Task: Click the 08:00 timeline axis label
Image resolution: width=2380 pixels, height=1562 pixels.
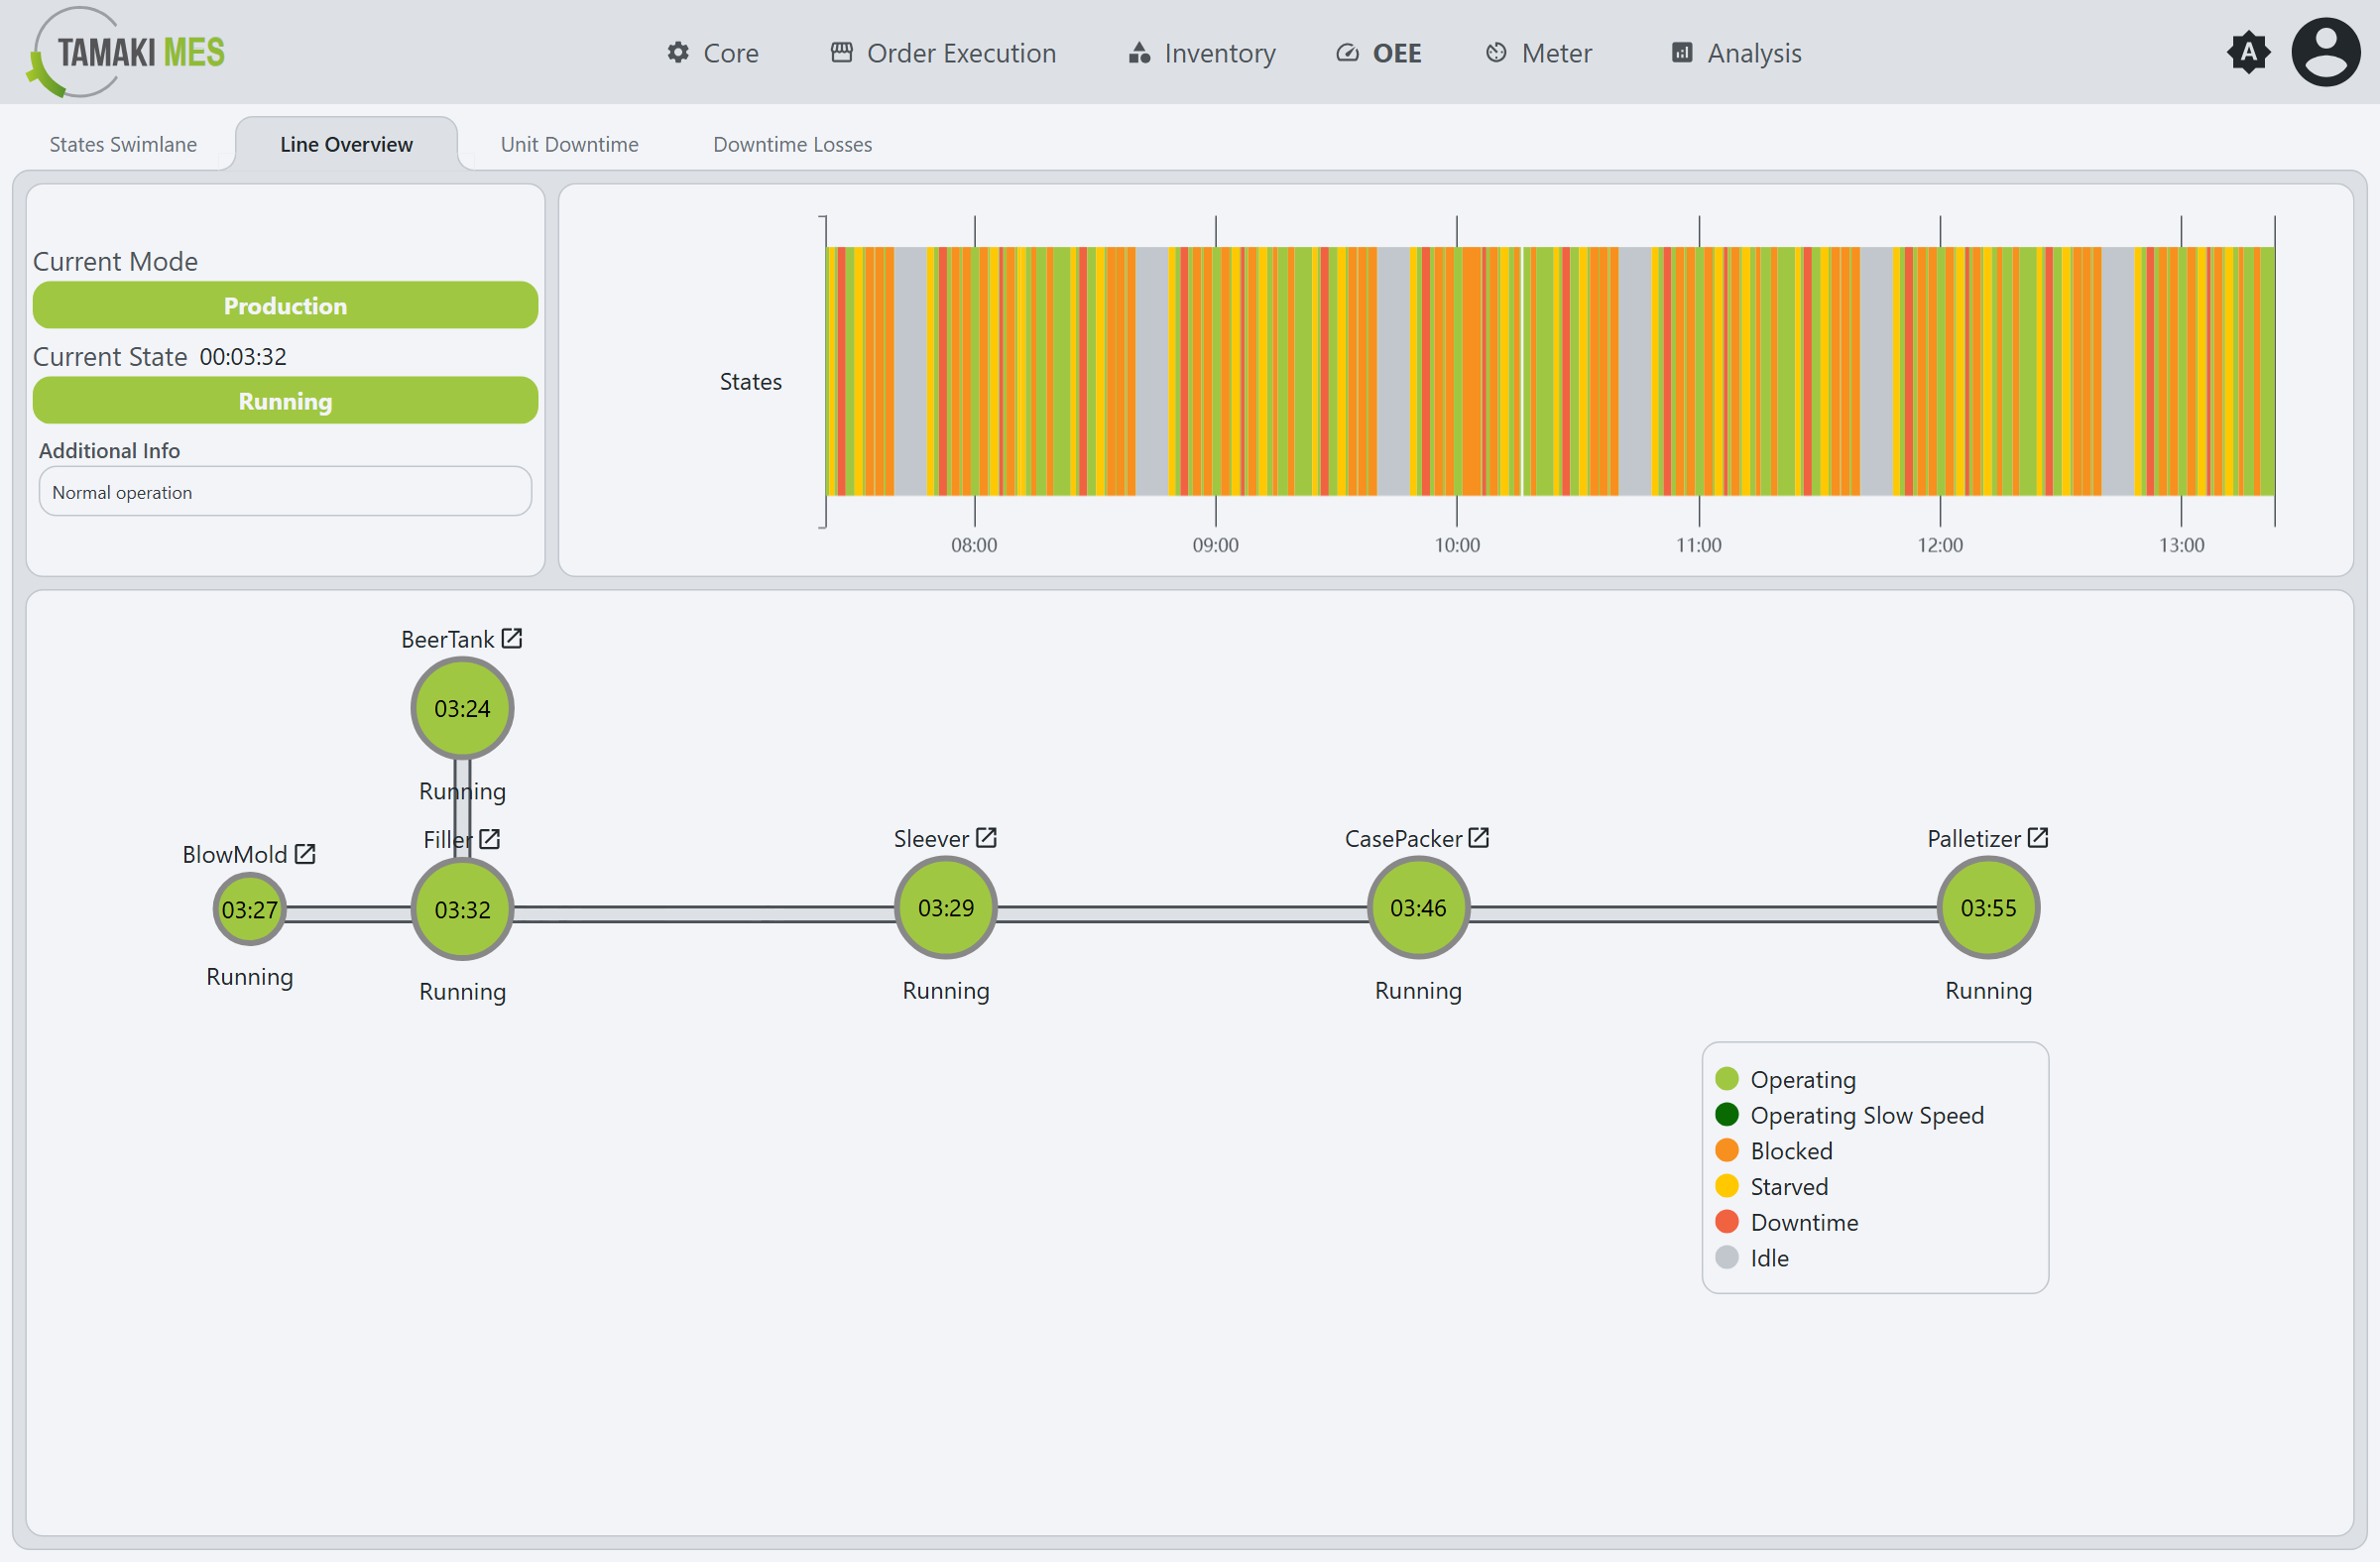Action: coord(974,545)
